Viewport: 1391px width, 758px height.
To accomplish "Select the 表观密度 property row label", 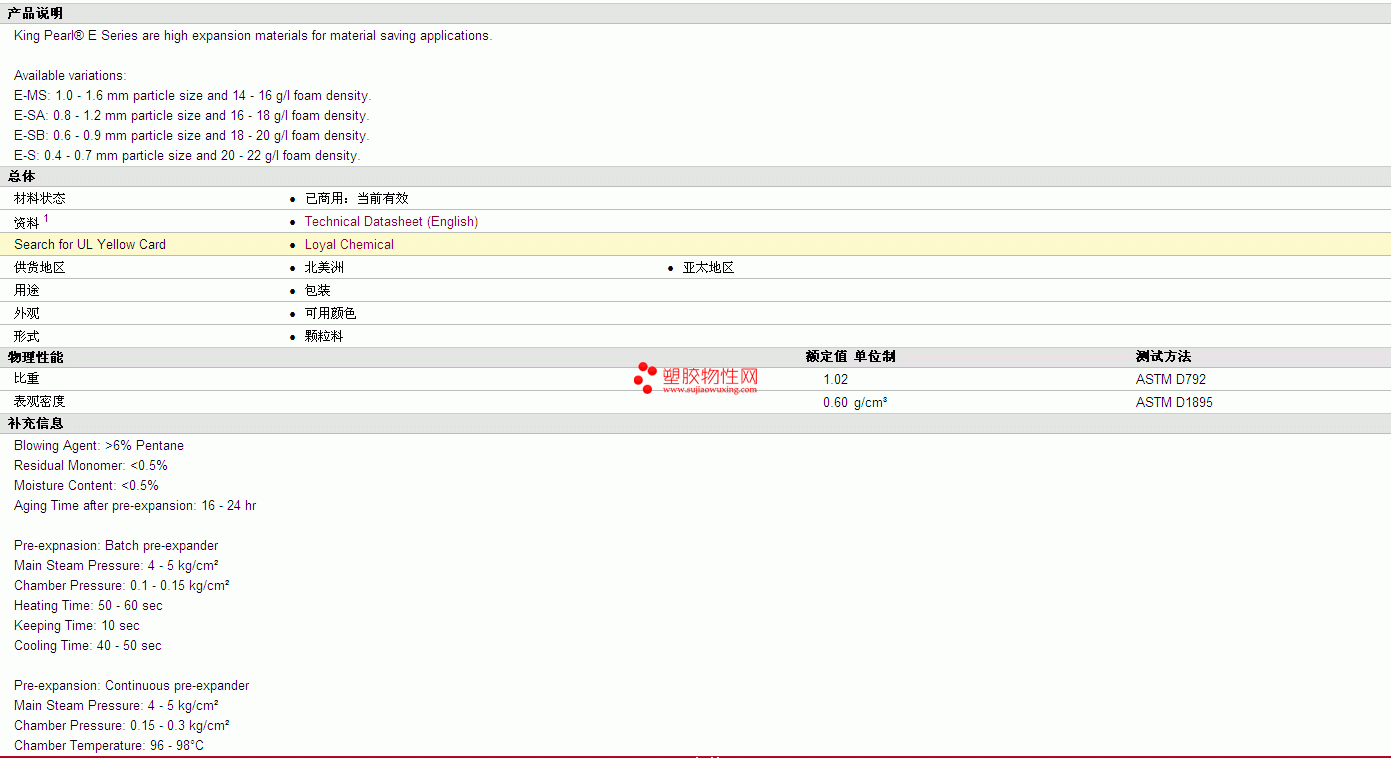I will pos(40,402).
